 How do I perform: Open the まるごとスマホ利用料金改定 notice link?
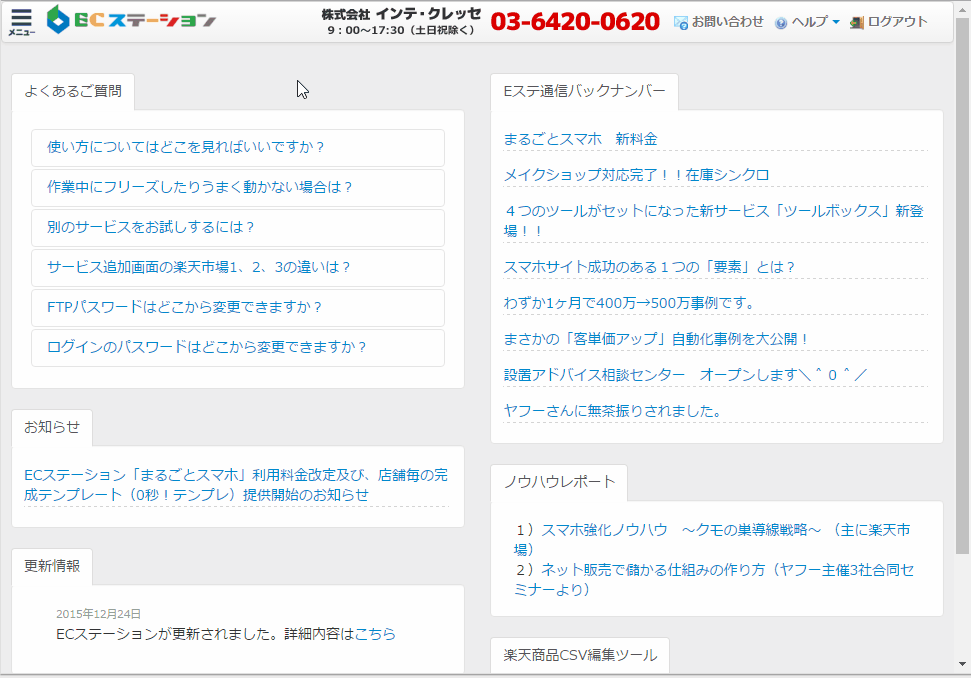point(236,485)
